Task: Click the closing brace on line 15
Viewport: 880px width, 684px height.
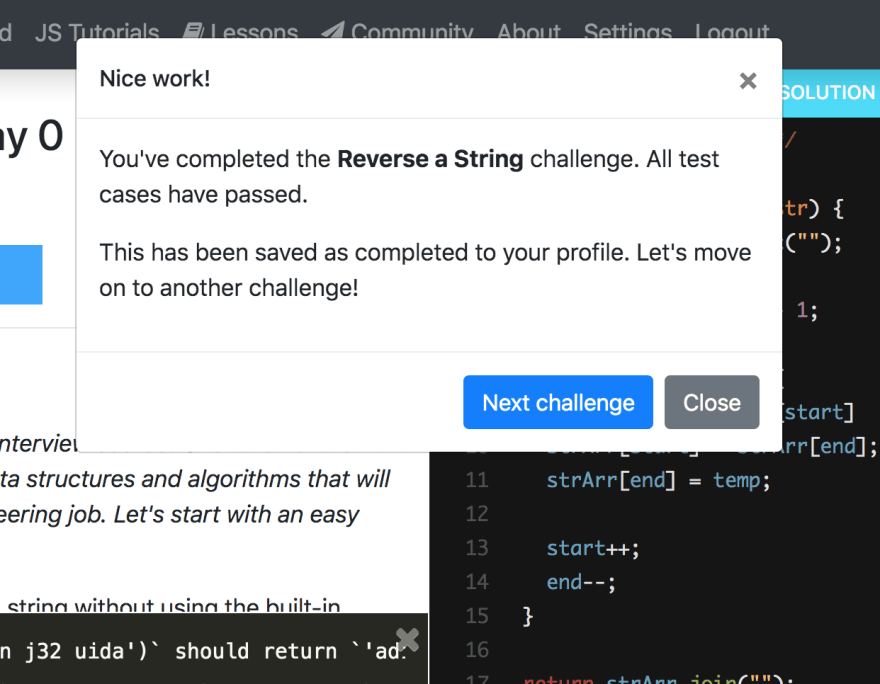Action: 528,616
